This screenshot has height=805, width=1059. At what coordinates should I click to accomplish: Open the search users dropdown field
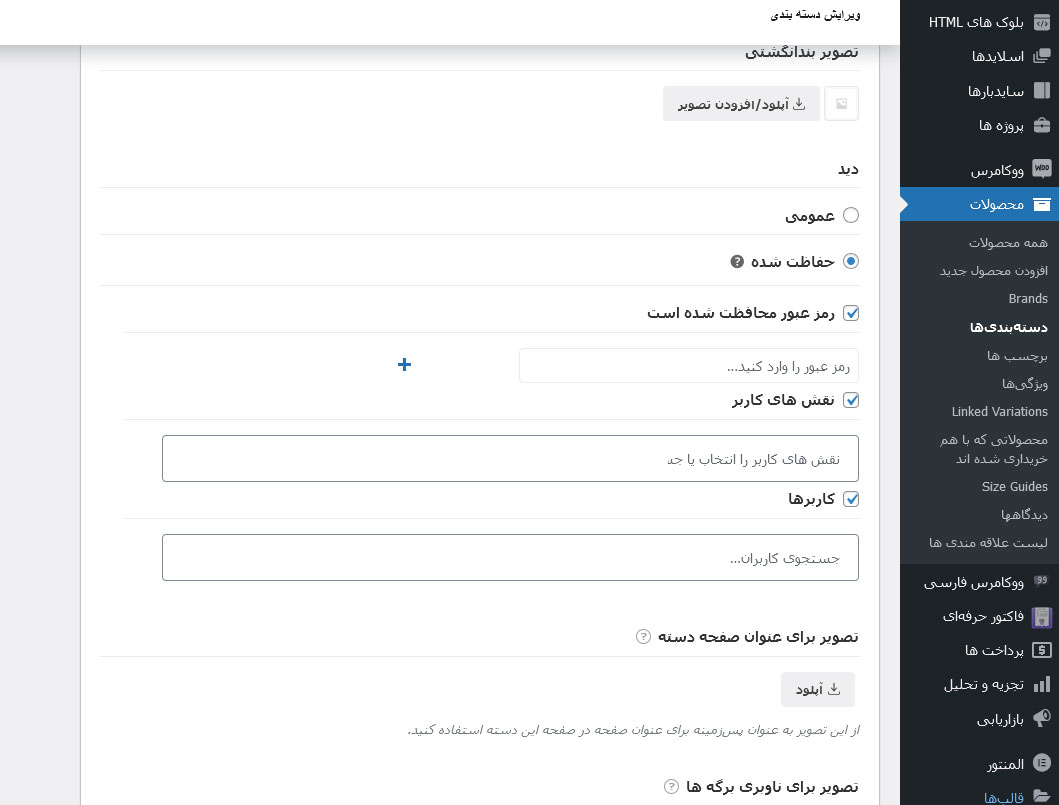point(510,558)
